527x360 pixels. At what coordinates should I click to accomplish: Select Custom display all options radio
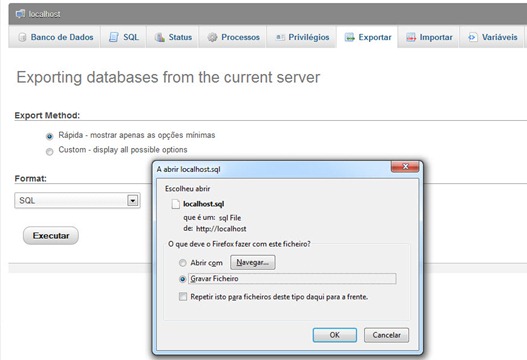49,152
